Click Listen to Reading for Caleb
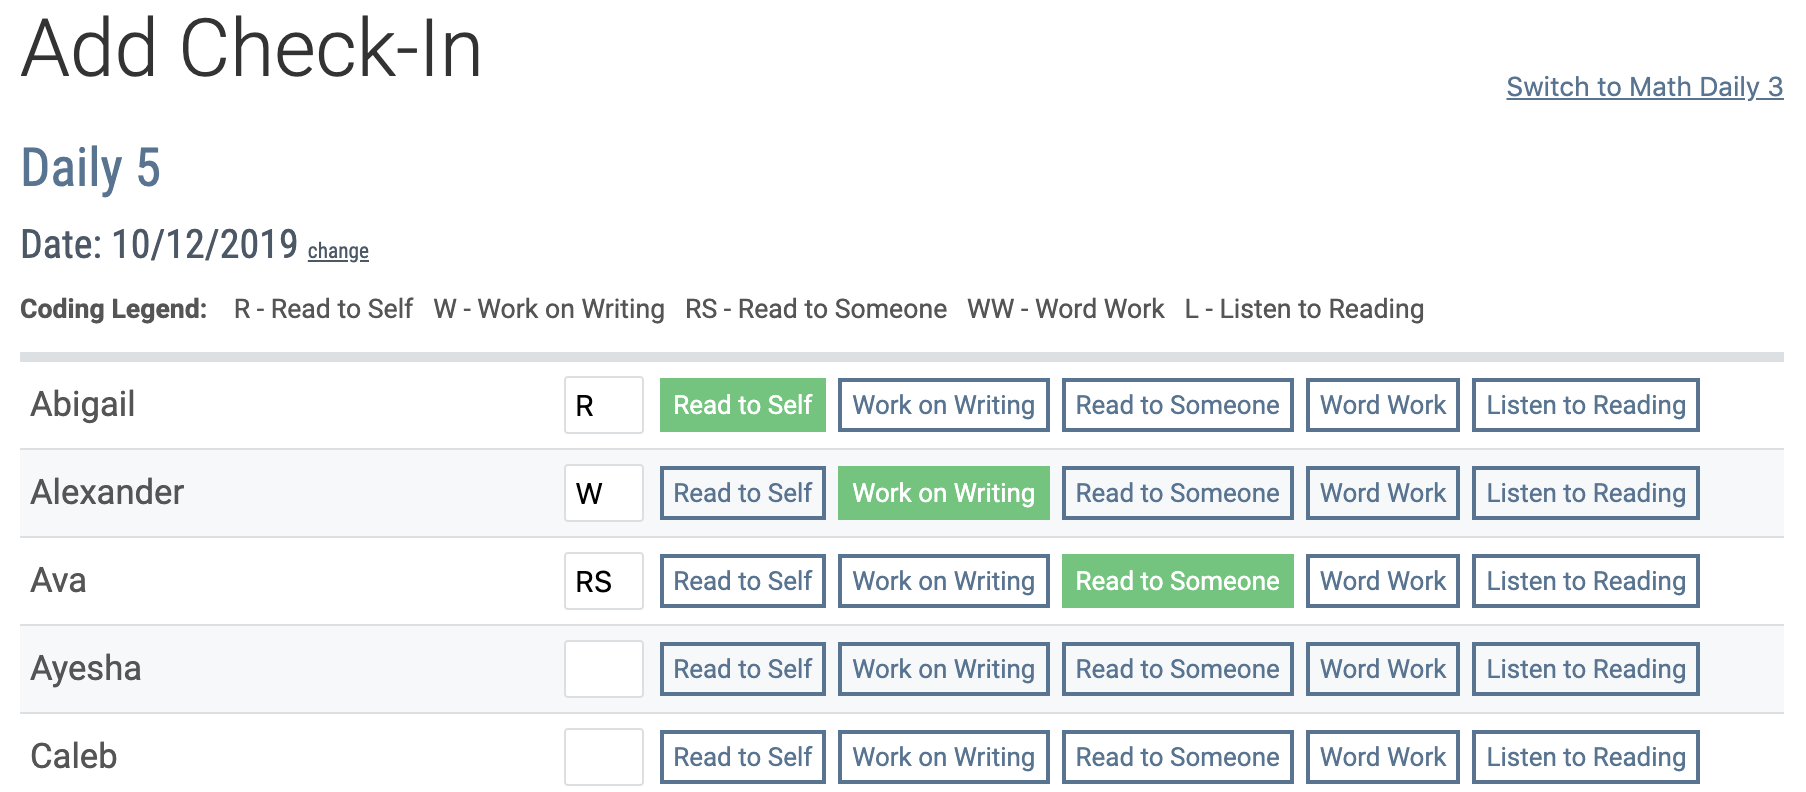 point(1585,757)
